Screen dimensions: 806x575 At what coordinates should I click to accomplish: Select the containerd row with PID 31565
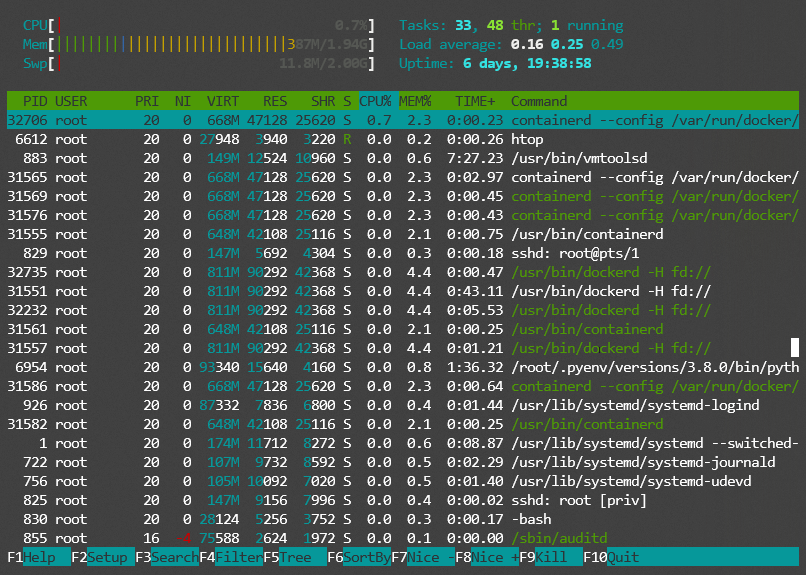point(403,177)
